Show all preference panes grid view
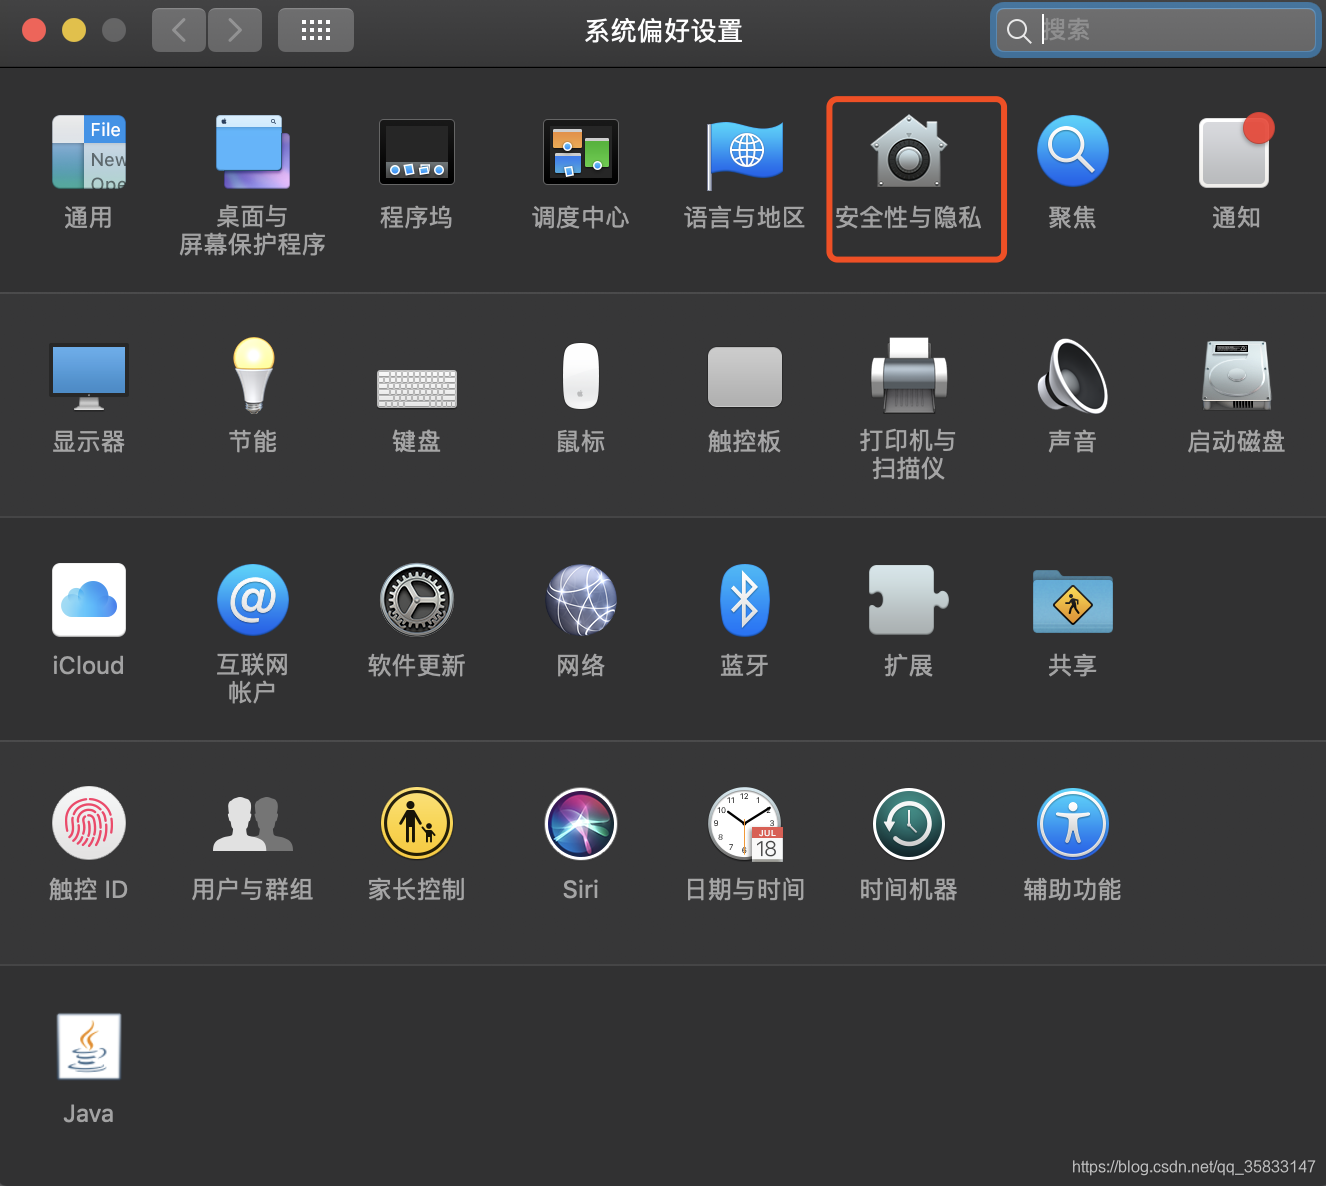Image resolution: width=1326 pixels, height=1186 pixels. click(315, 30)
